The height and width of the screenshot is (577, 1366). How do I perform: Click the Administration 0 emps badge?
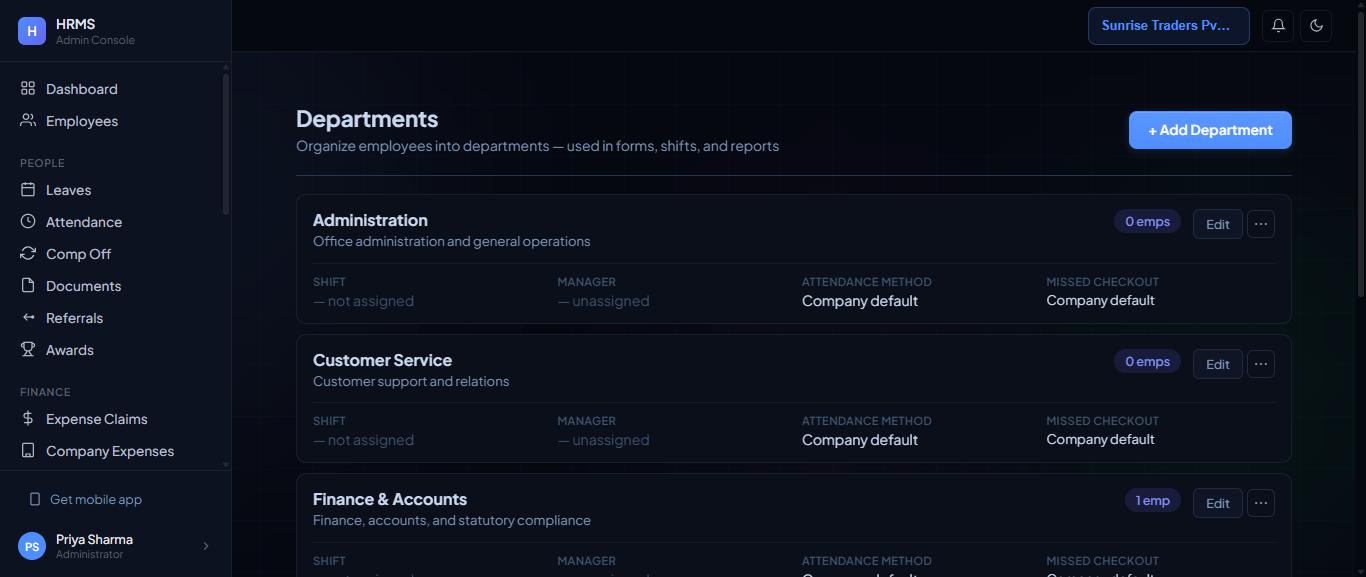tap(1147, 221)
